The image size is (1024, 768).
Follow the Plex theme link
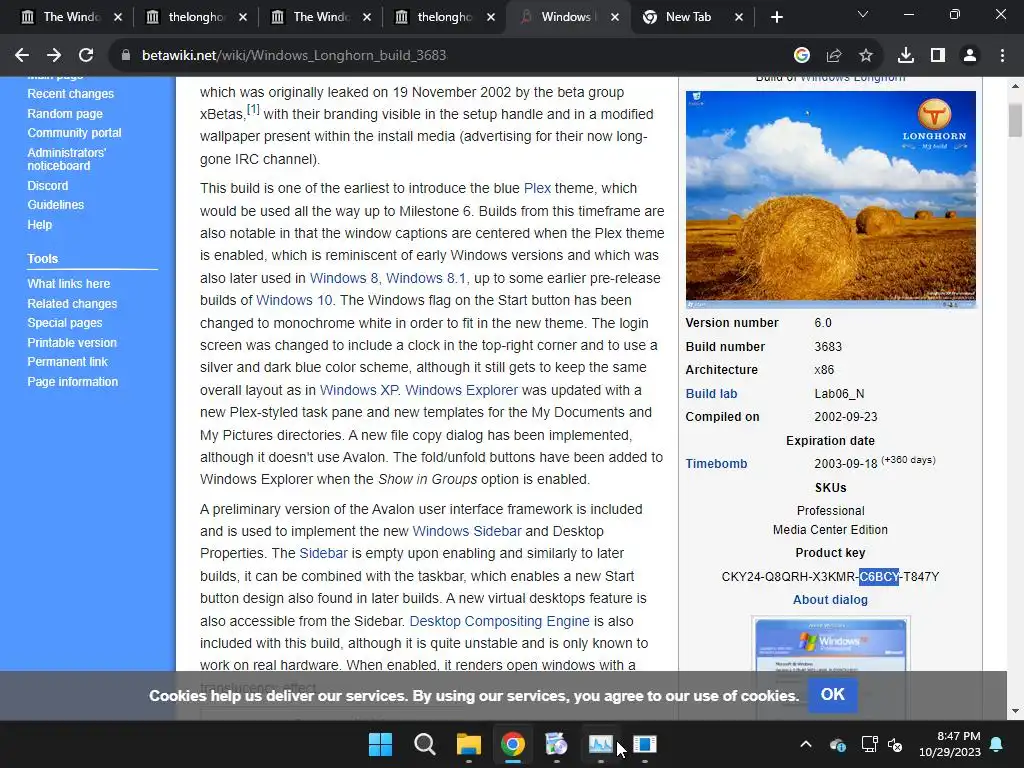click(537, 188)
